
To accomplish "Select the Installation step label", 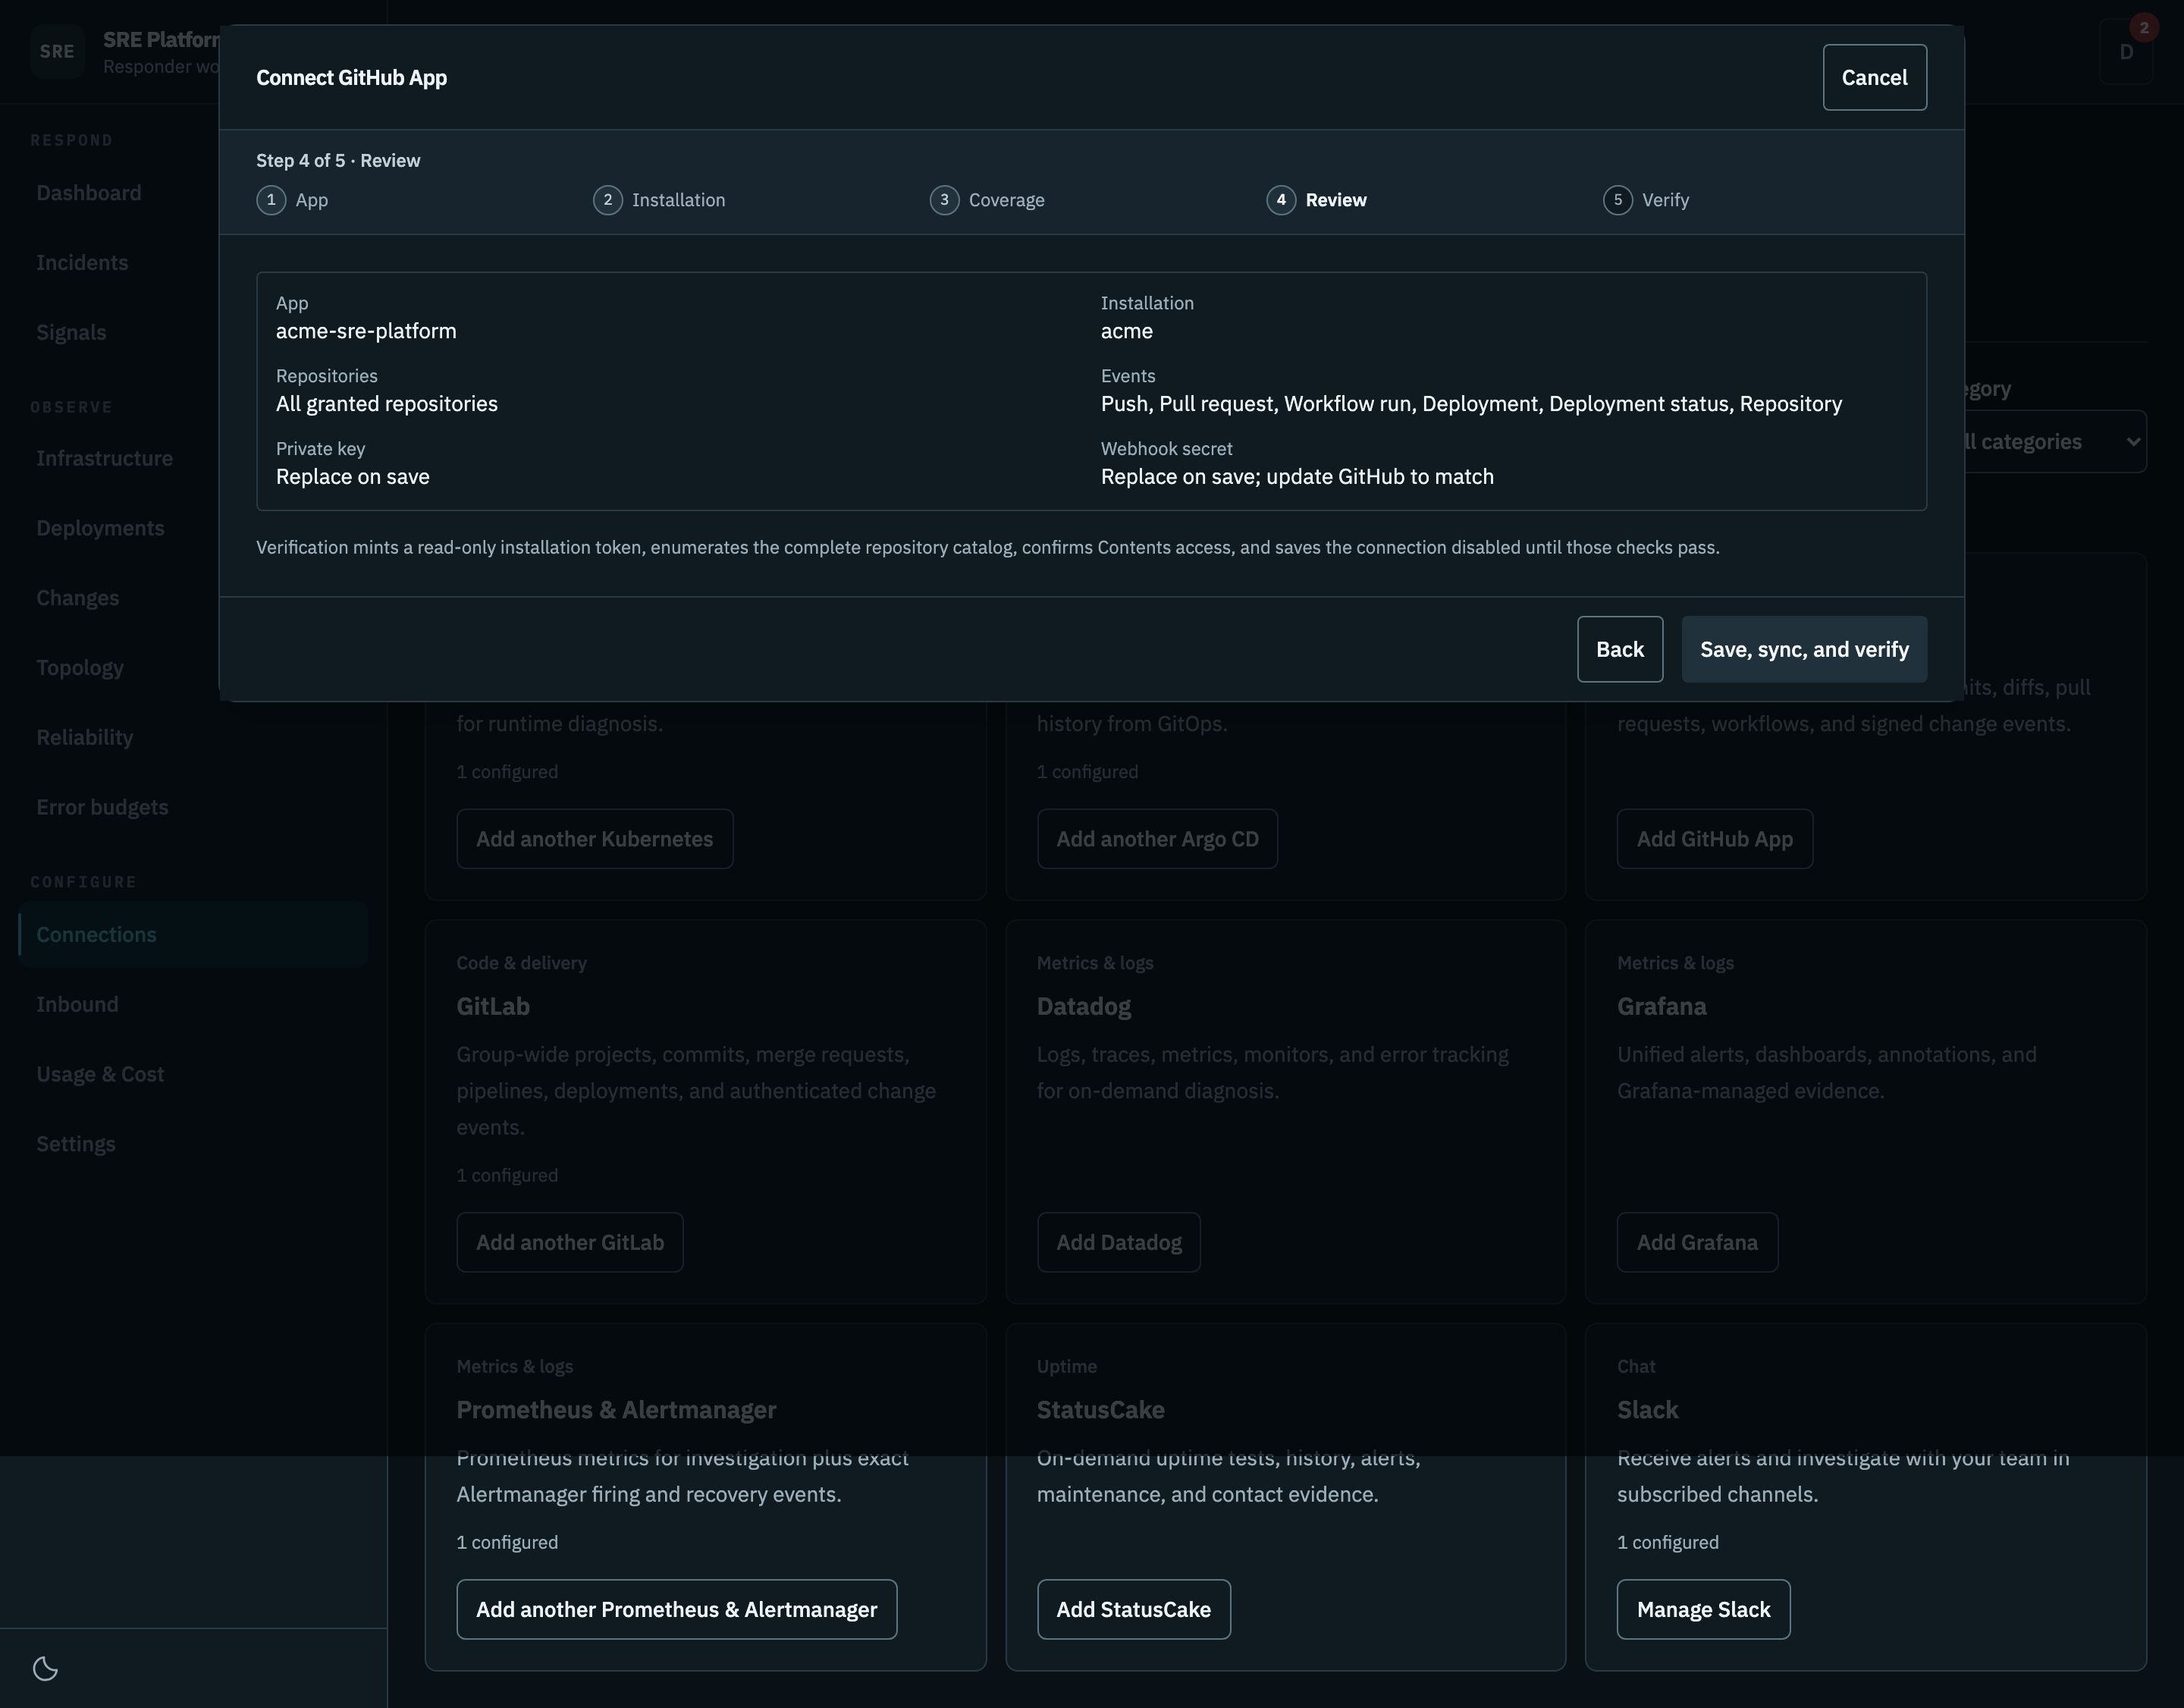I will (678, 200).
